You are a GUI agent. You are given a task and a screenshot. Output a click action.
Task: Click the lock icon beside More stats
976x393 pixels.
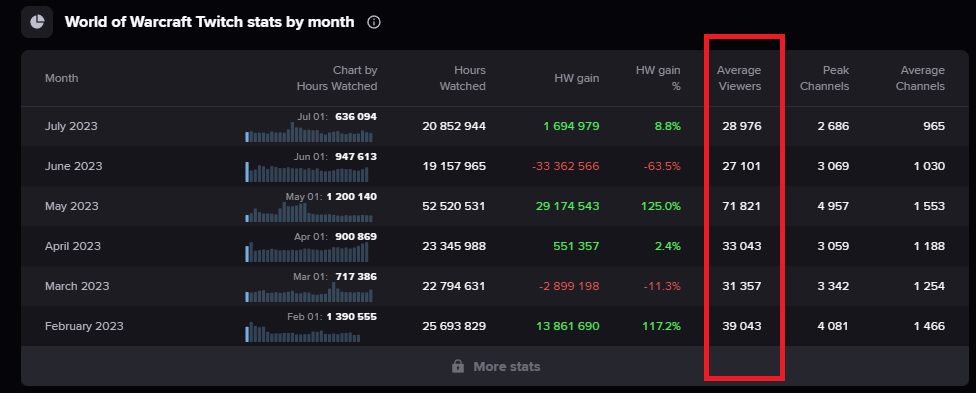coord(458,366)
